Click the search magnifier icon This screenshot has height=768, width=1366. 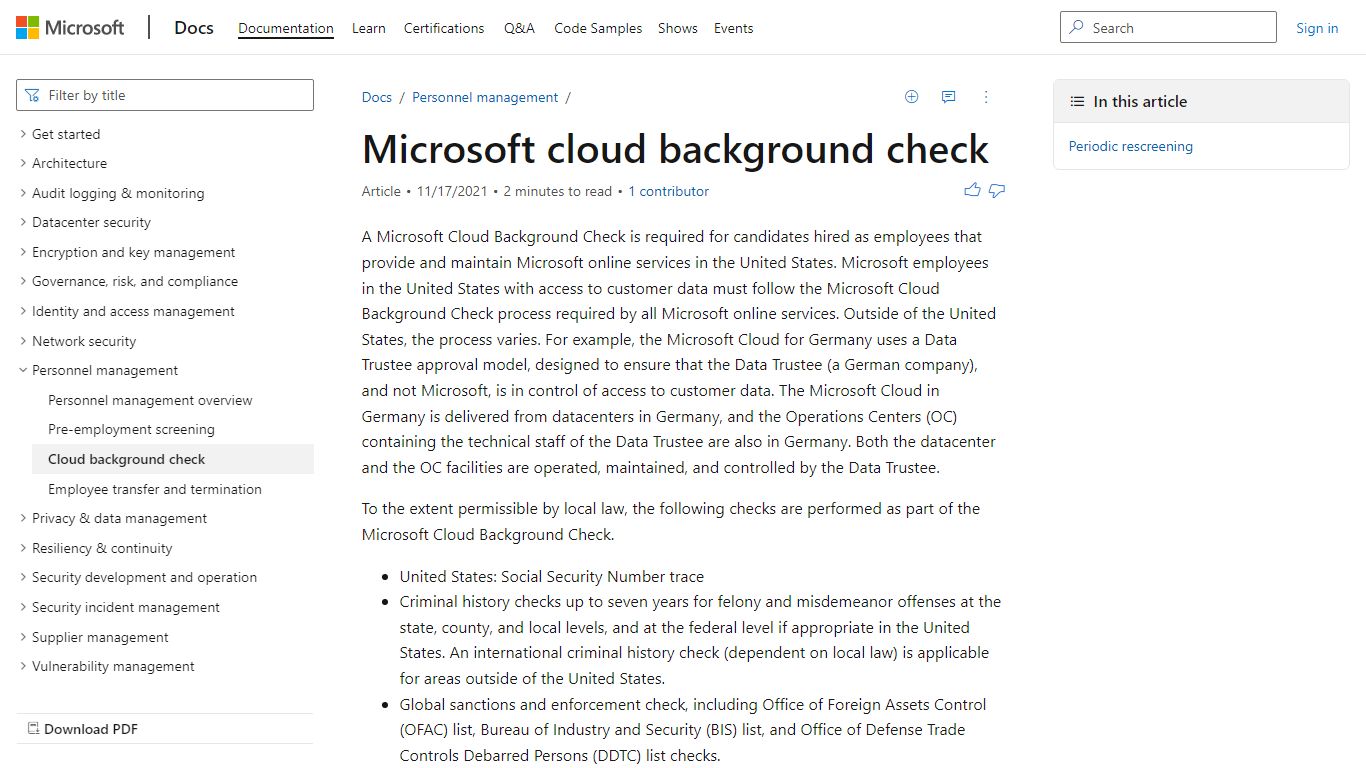tap(1077, 28)
